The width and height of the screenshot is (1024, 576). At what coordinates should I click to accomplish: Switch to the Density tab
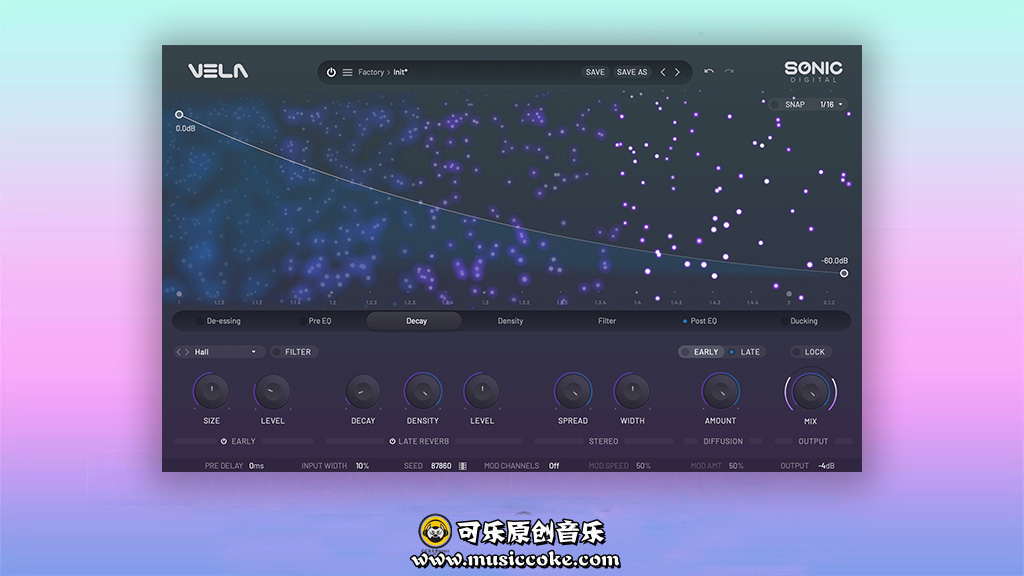pyautogui.click(x=510, y=321)
